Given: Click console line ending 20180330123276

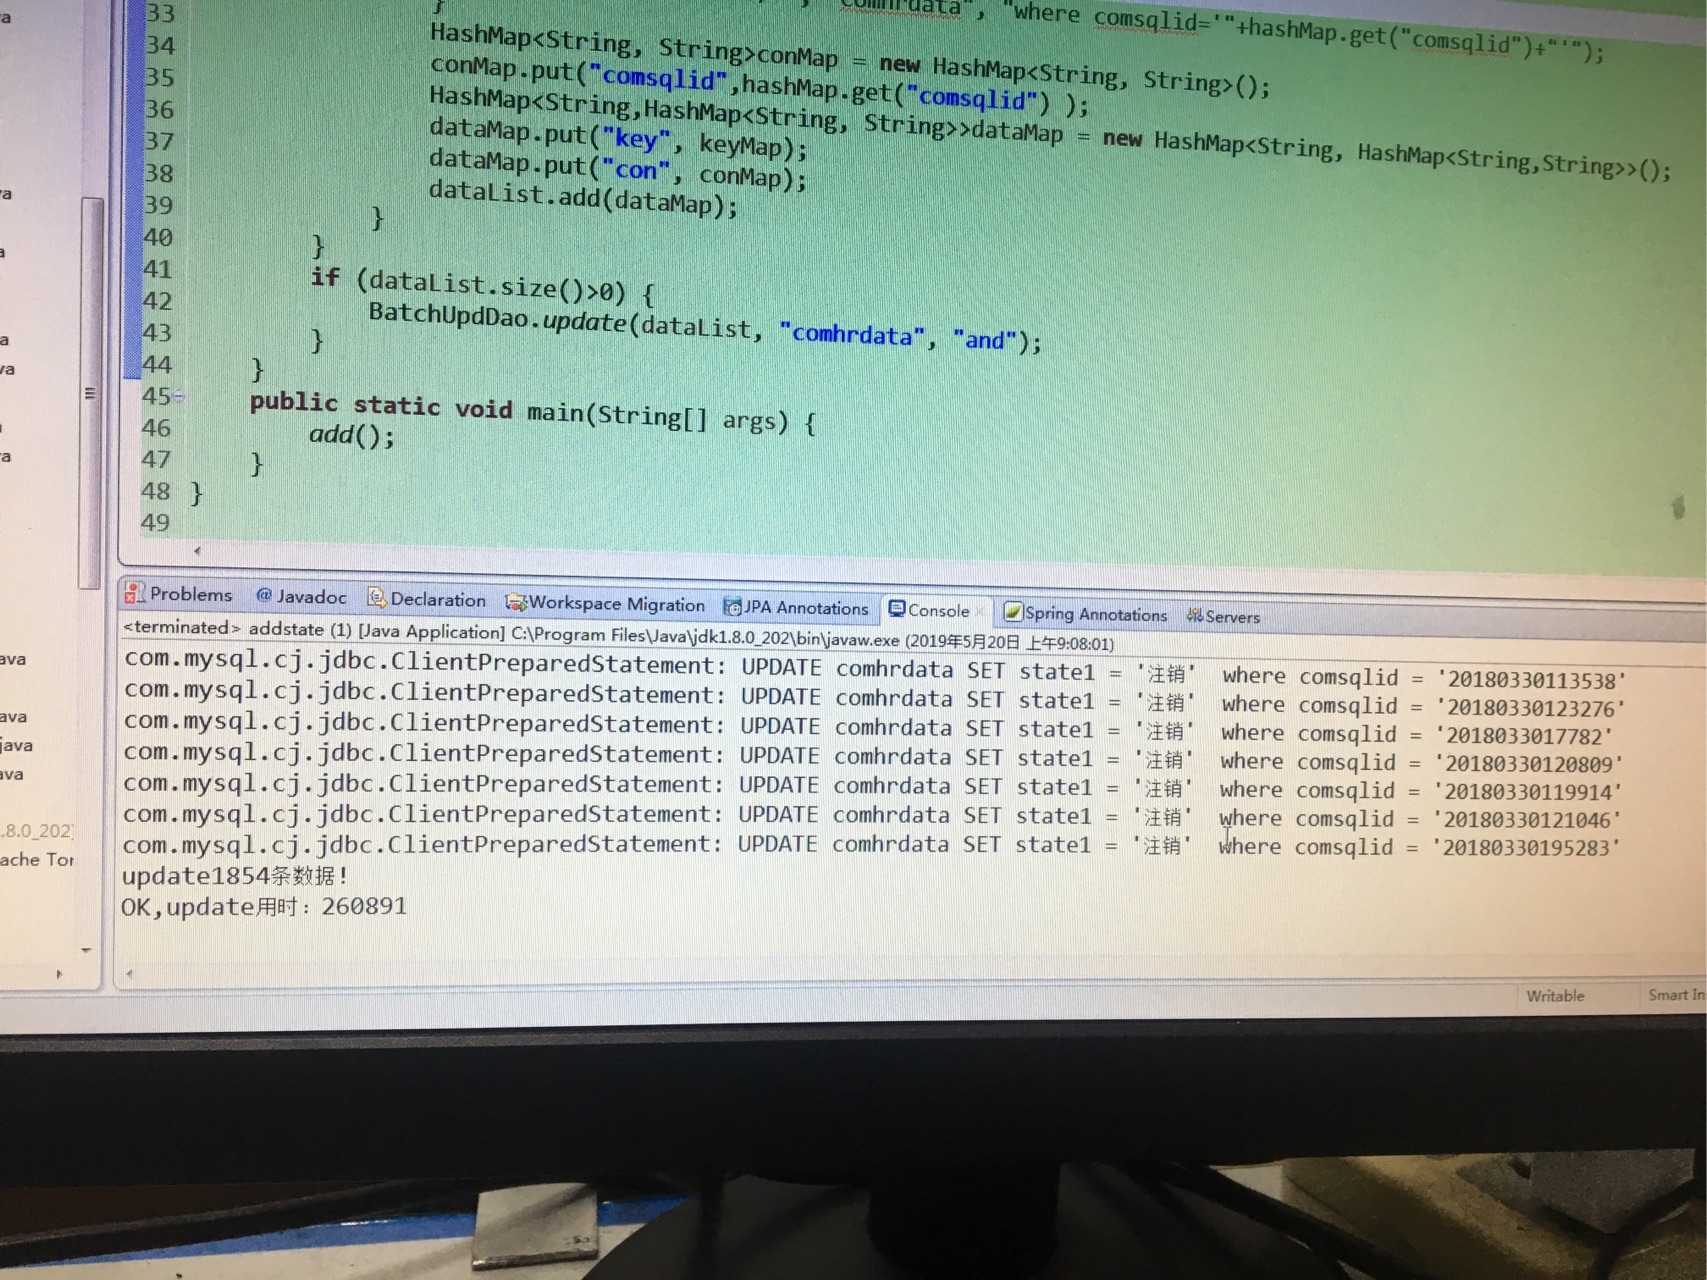Looking at the screenshot, I should click(874, 698).
